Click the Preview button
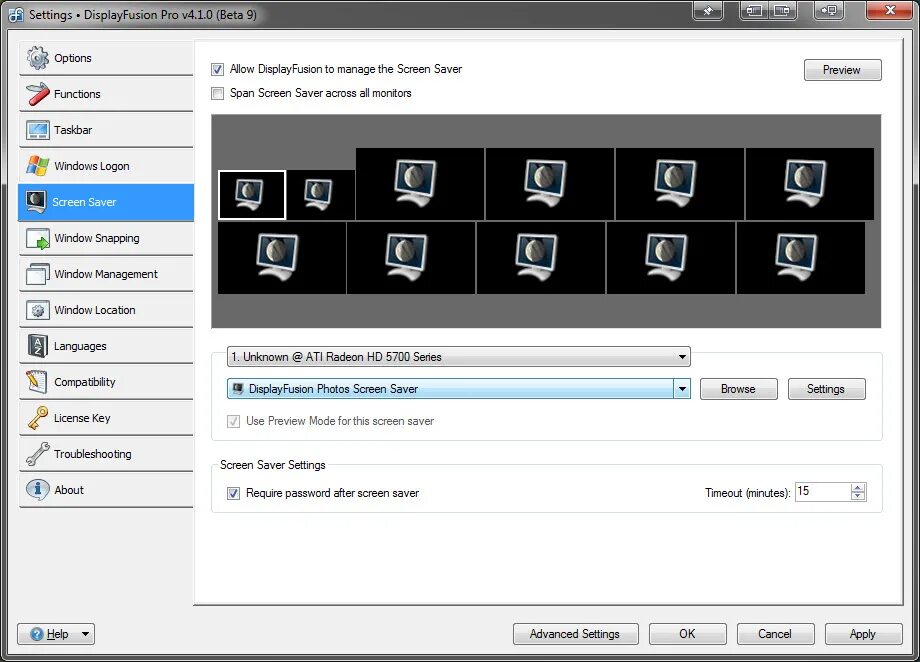This screenshot has width=920, height=662. click(843, 70)
